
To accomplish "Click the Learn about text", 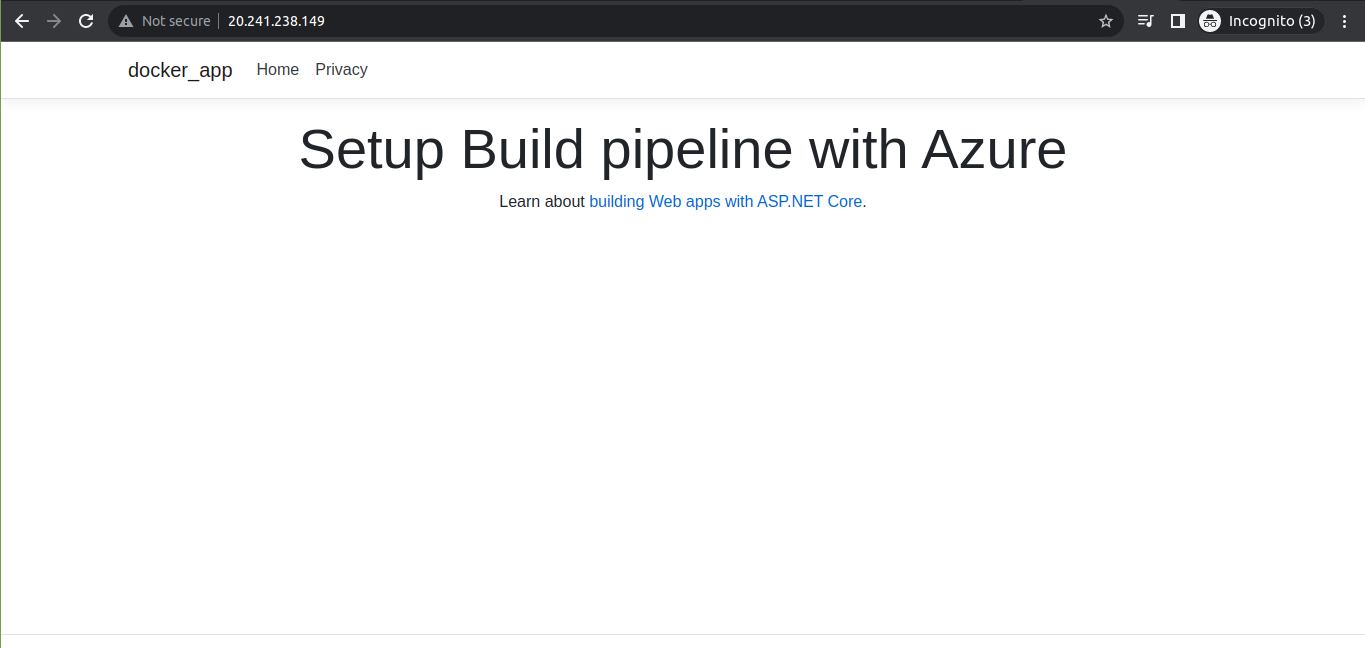I will [542, 201].
